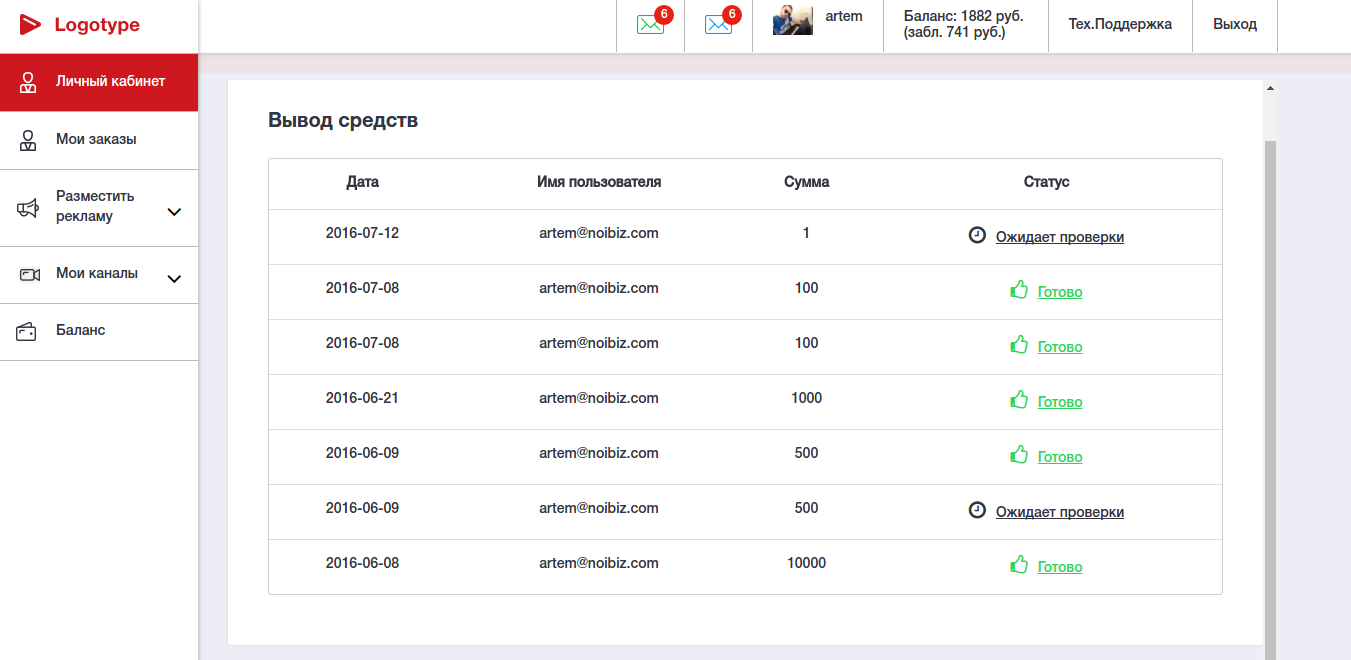Click the Статус column header
The image size is (1351, 660).
click(1047, 182)
